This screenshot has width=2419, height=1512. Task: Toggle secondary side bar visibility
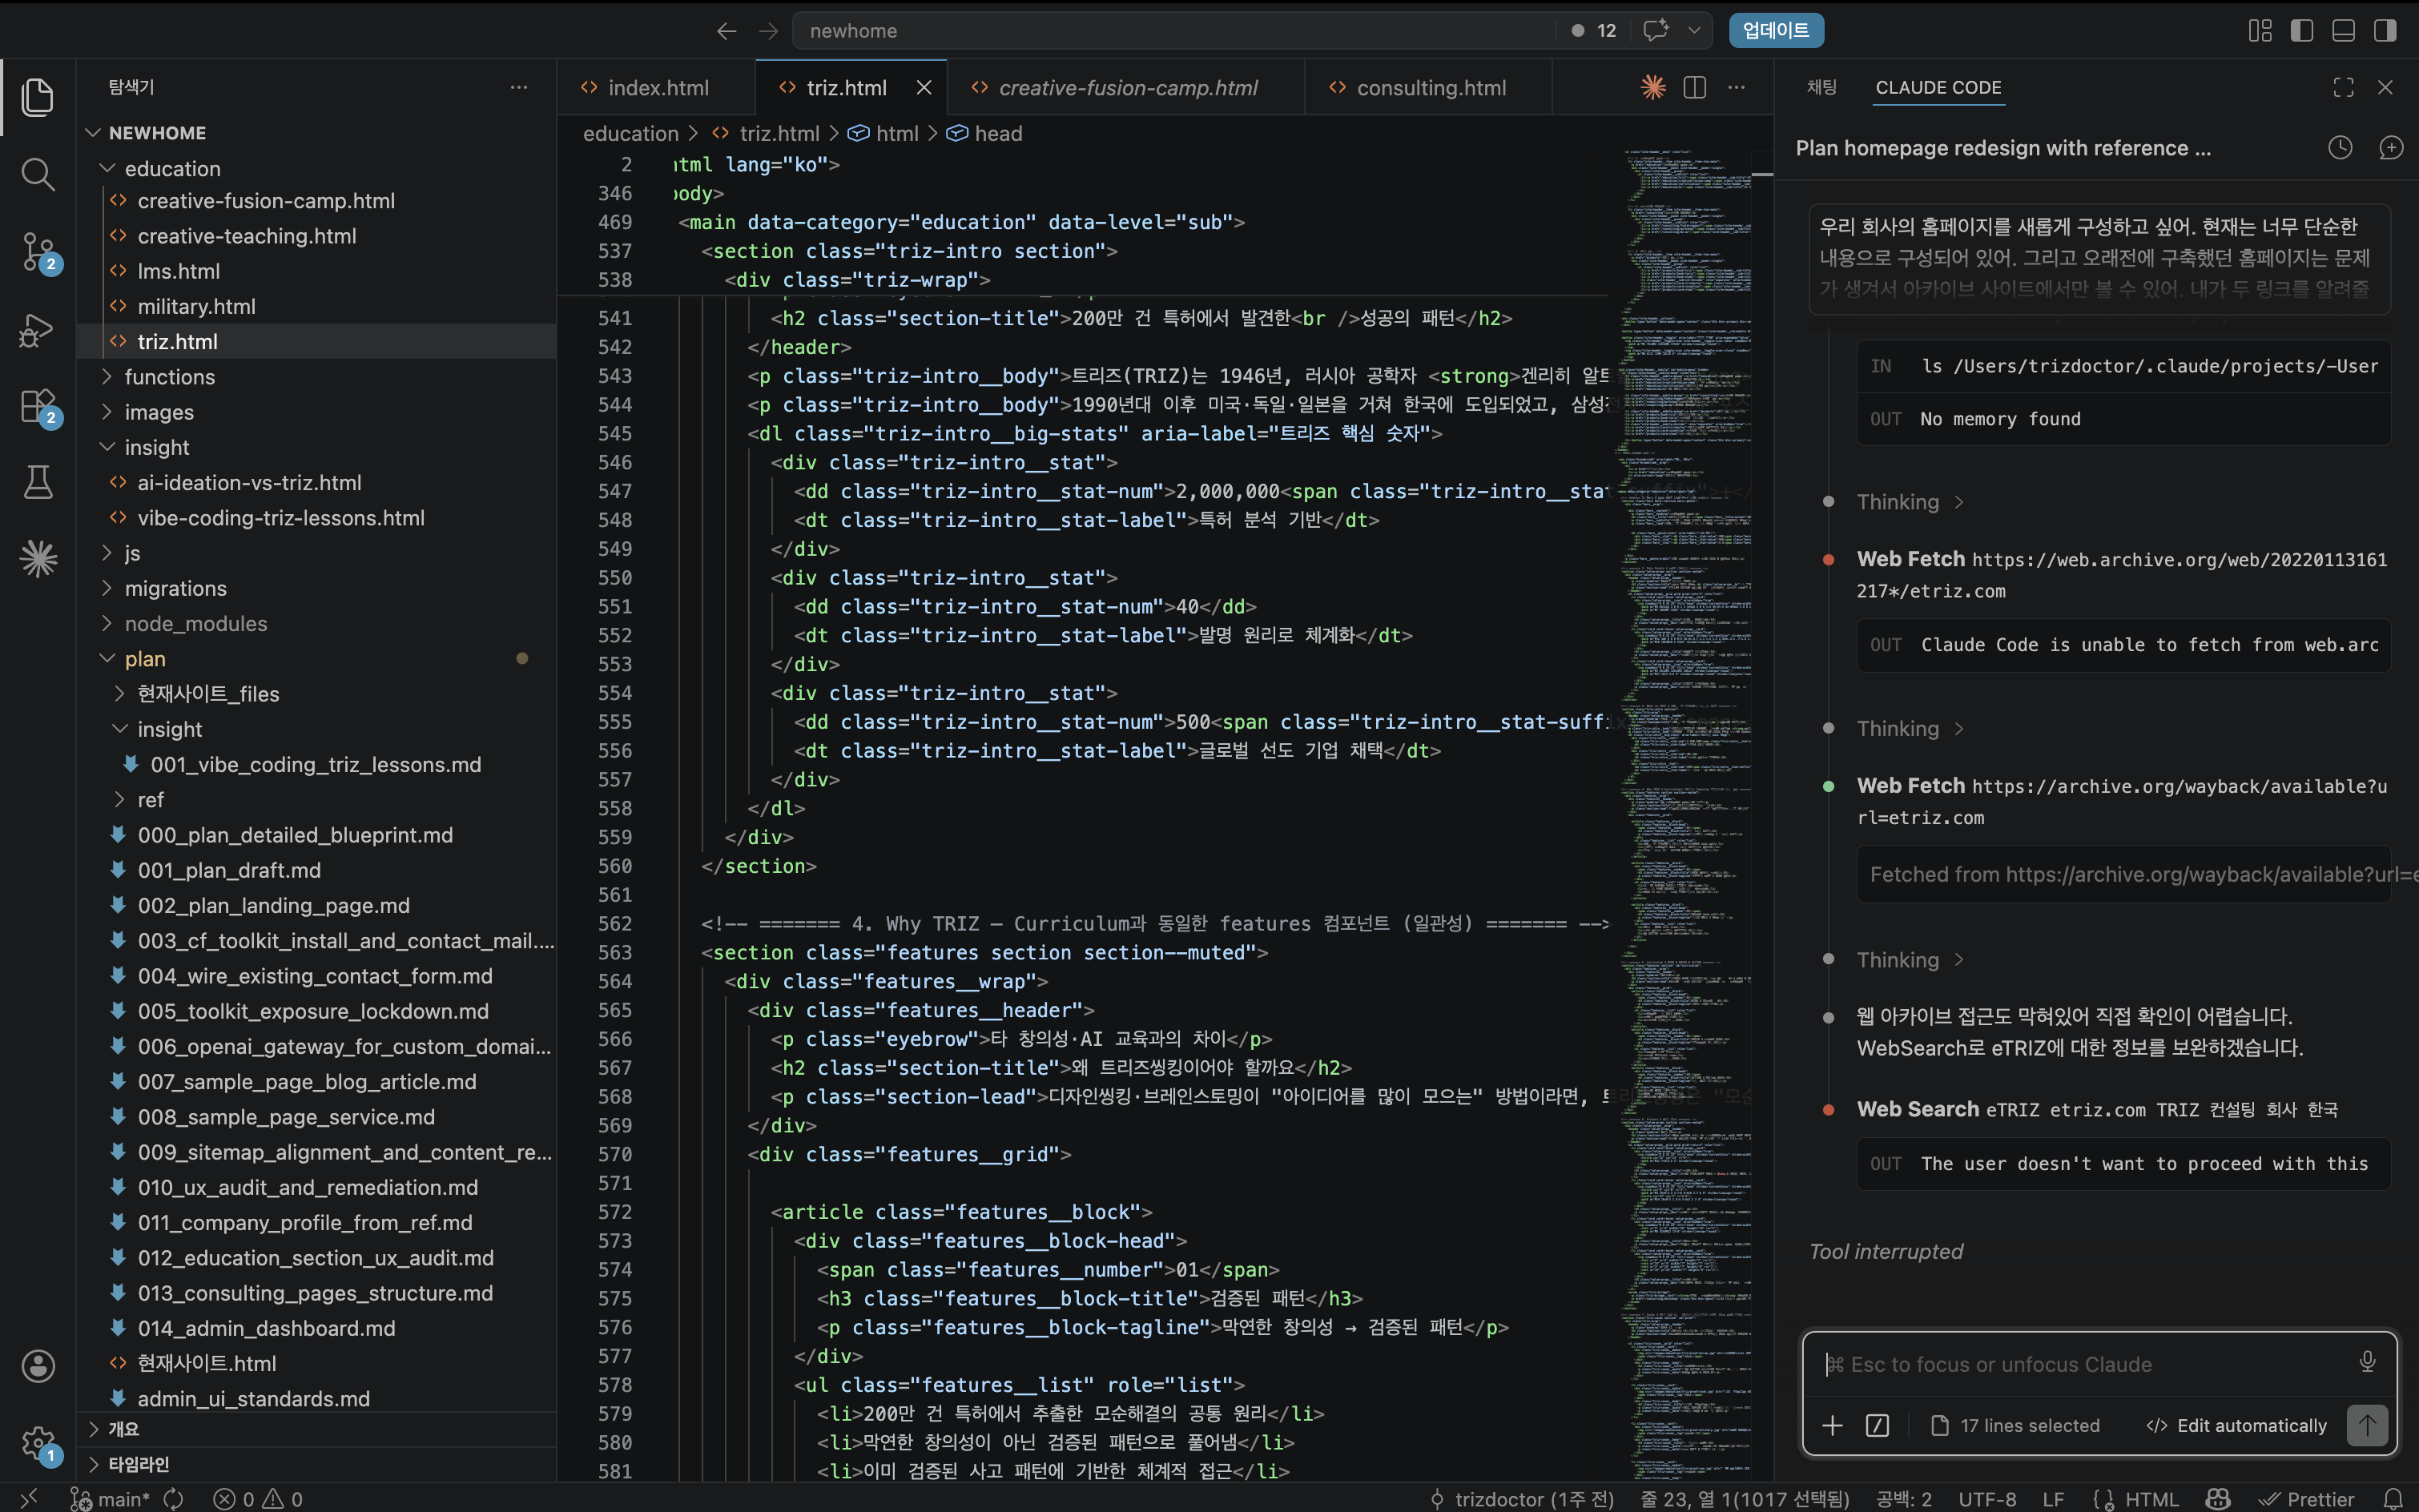tap(2385, 31)
